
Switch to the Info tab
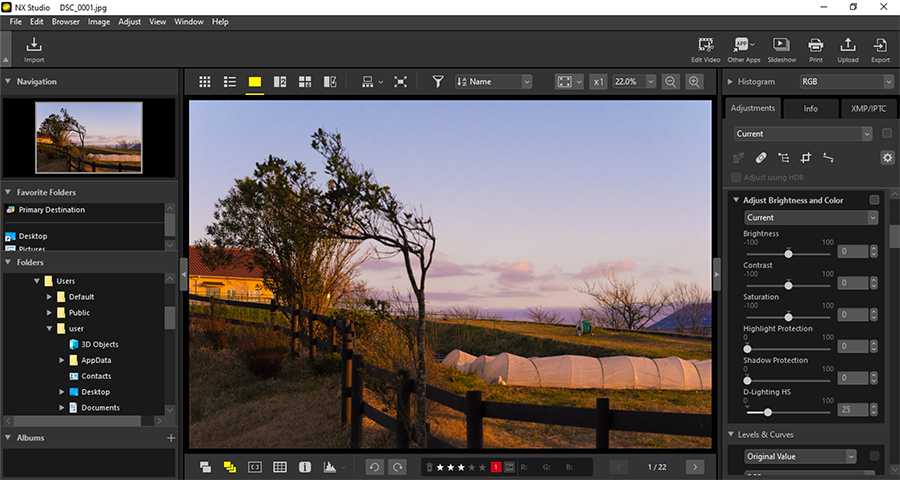click(810, 109)
